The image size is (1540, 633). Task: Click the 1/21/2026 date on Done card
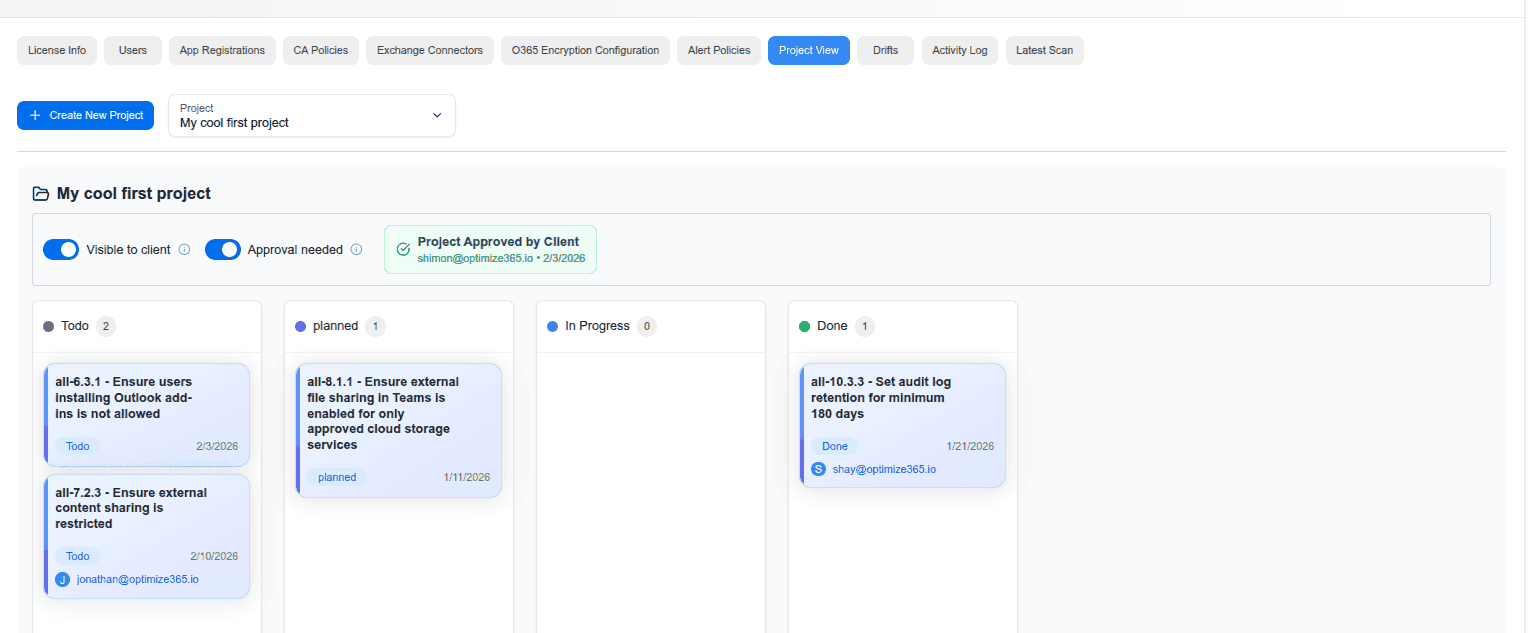[970, 447]
